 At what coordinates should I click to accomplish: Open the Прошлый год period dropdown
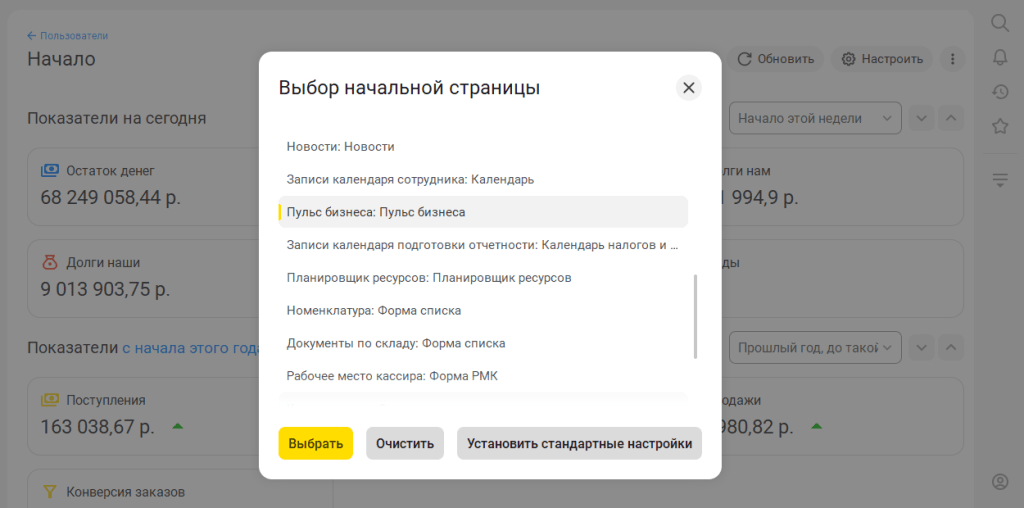point(815,348)
